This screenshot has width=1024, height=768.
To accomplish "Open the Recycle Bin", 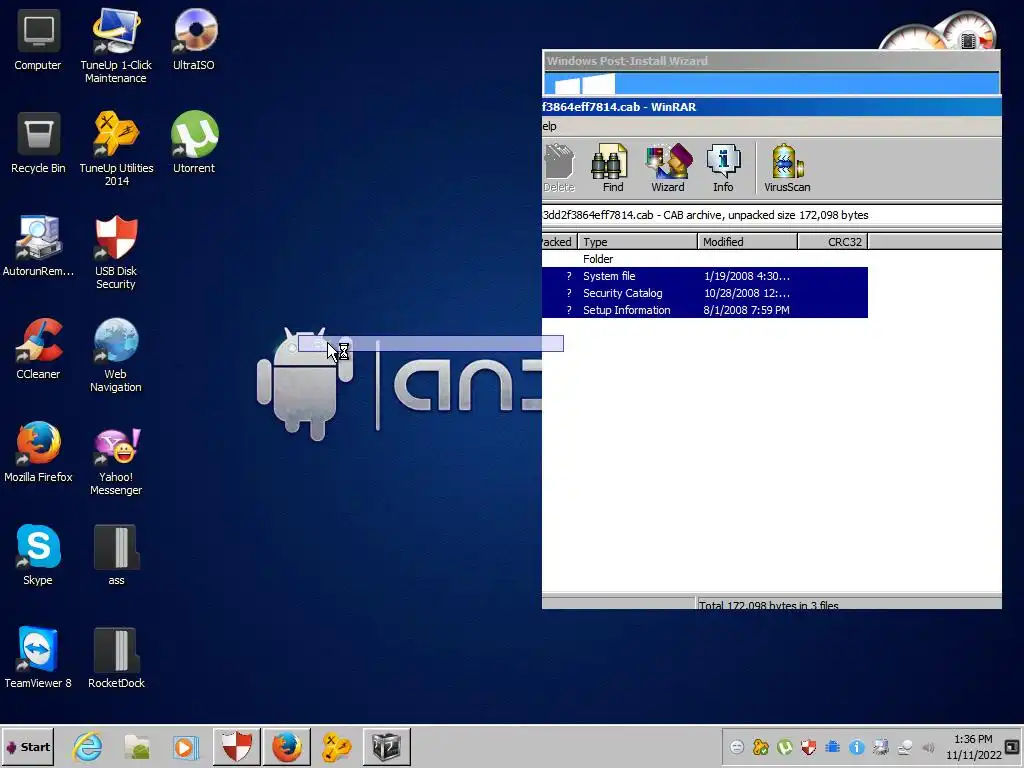I will [38, 143].
